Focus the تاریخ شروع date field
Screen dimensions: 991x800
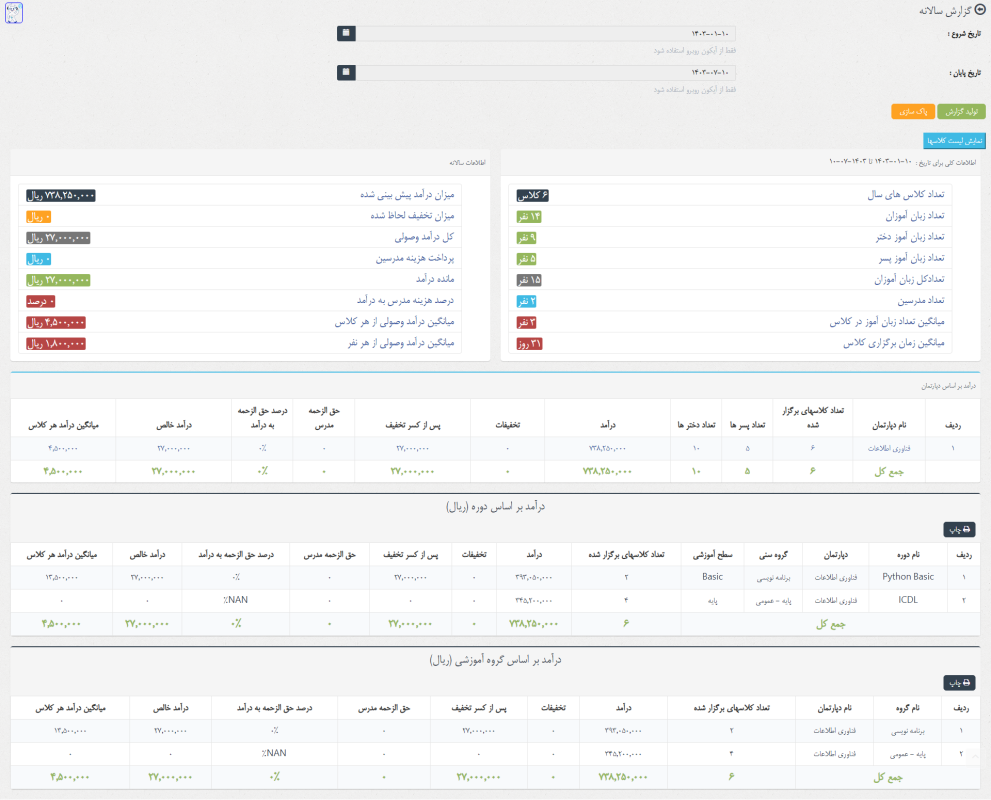pos(546,33)
